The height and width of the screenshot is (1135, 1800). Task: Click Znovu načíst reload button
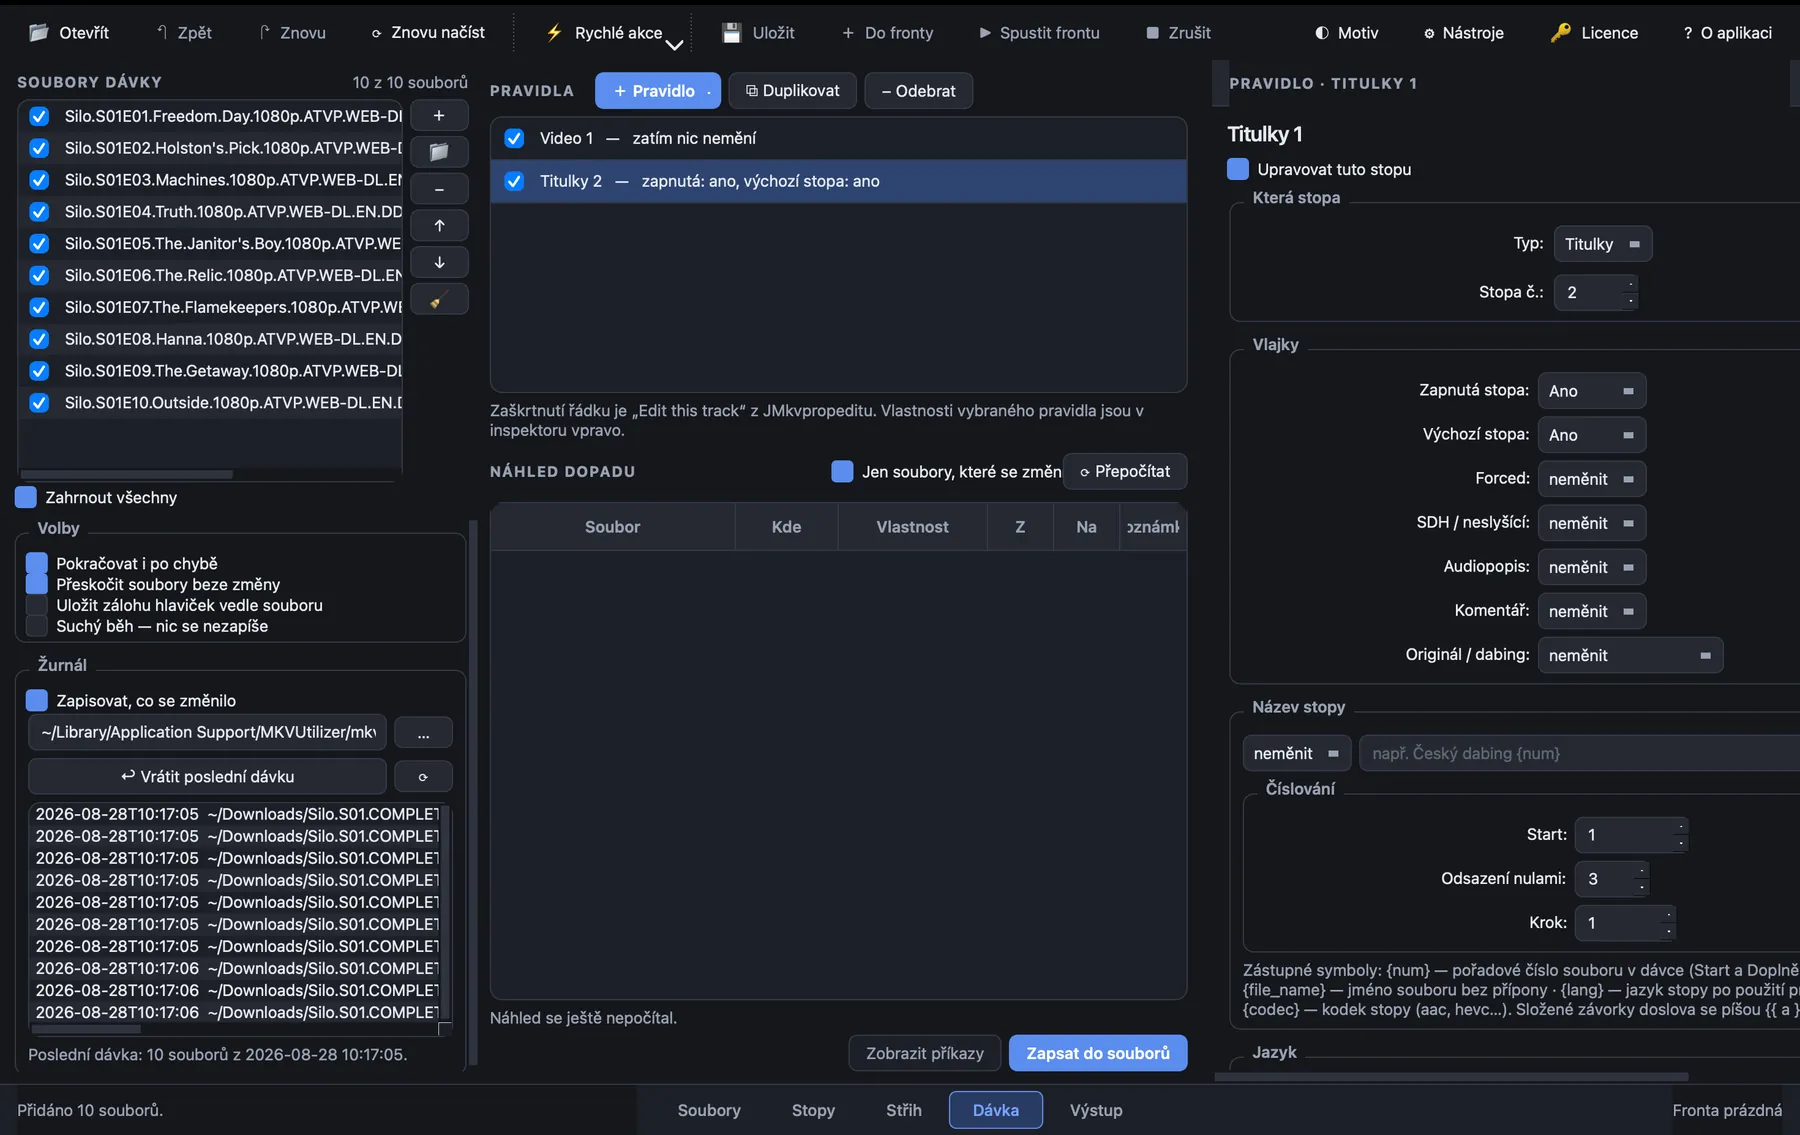point(427,32)
